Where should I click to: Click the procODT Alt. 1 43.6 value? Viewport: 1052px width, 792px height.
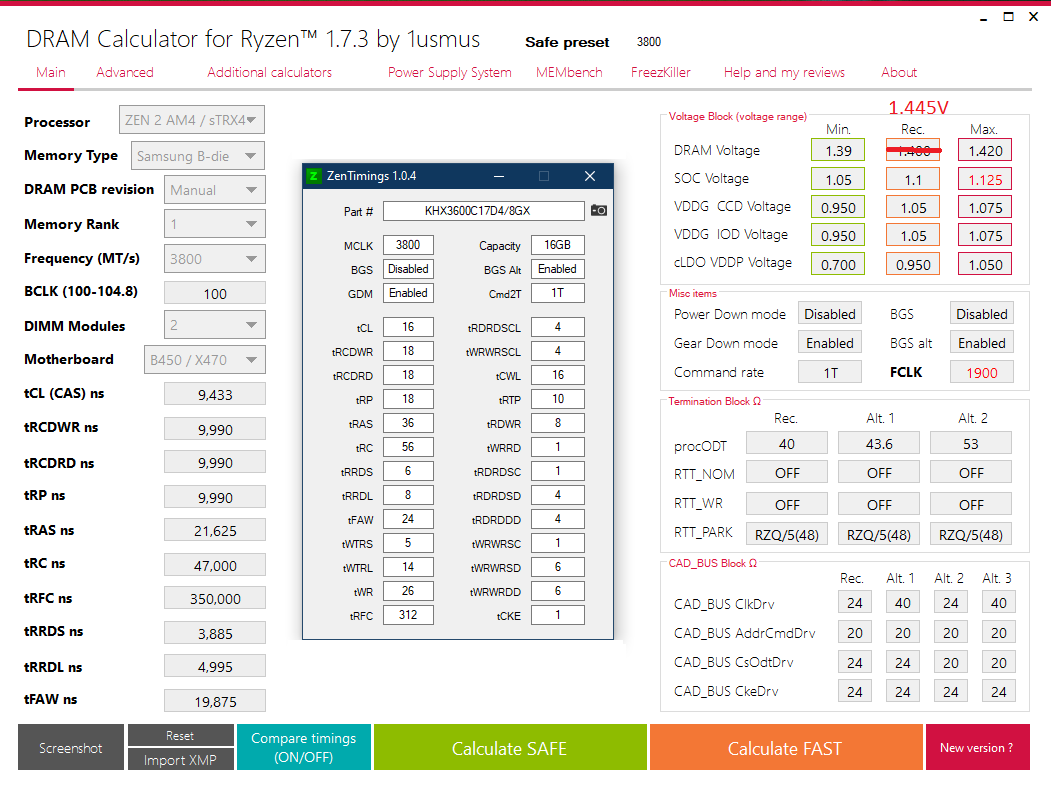point(879,444)
